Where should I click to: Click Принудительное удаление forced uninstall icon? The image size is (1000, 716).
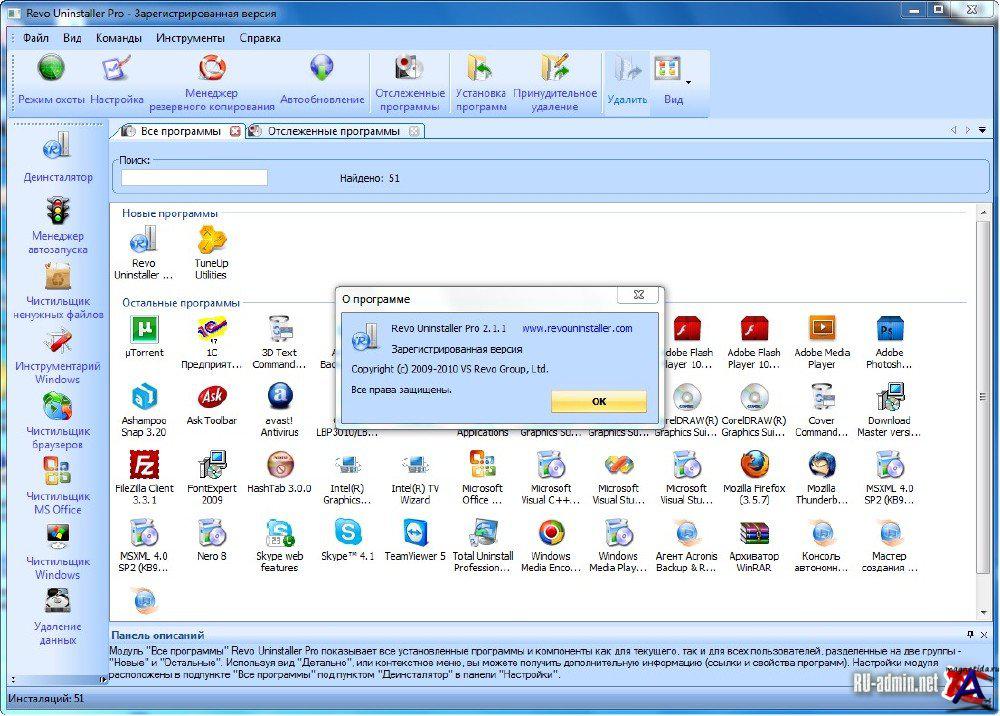coord(555,68)
